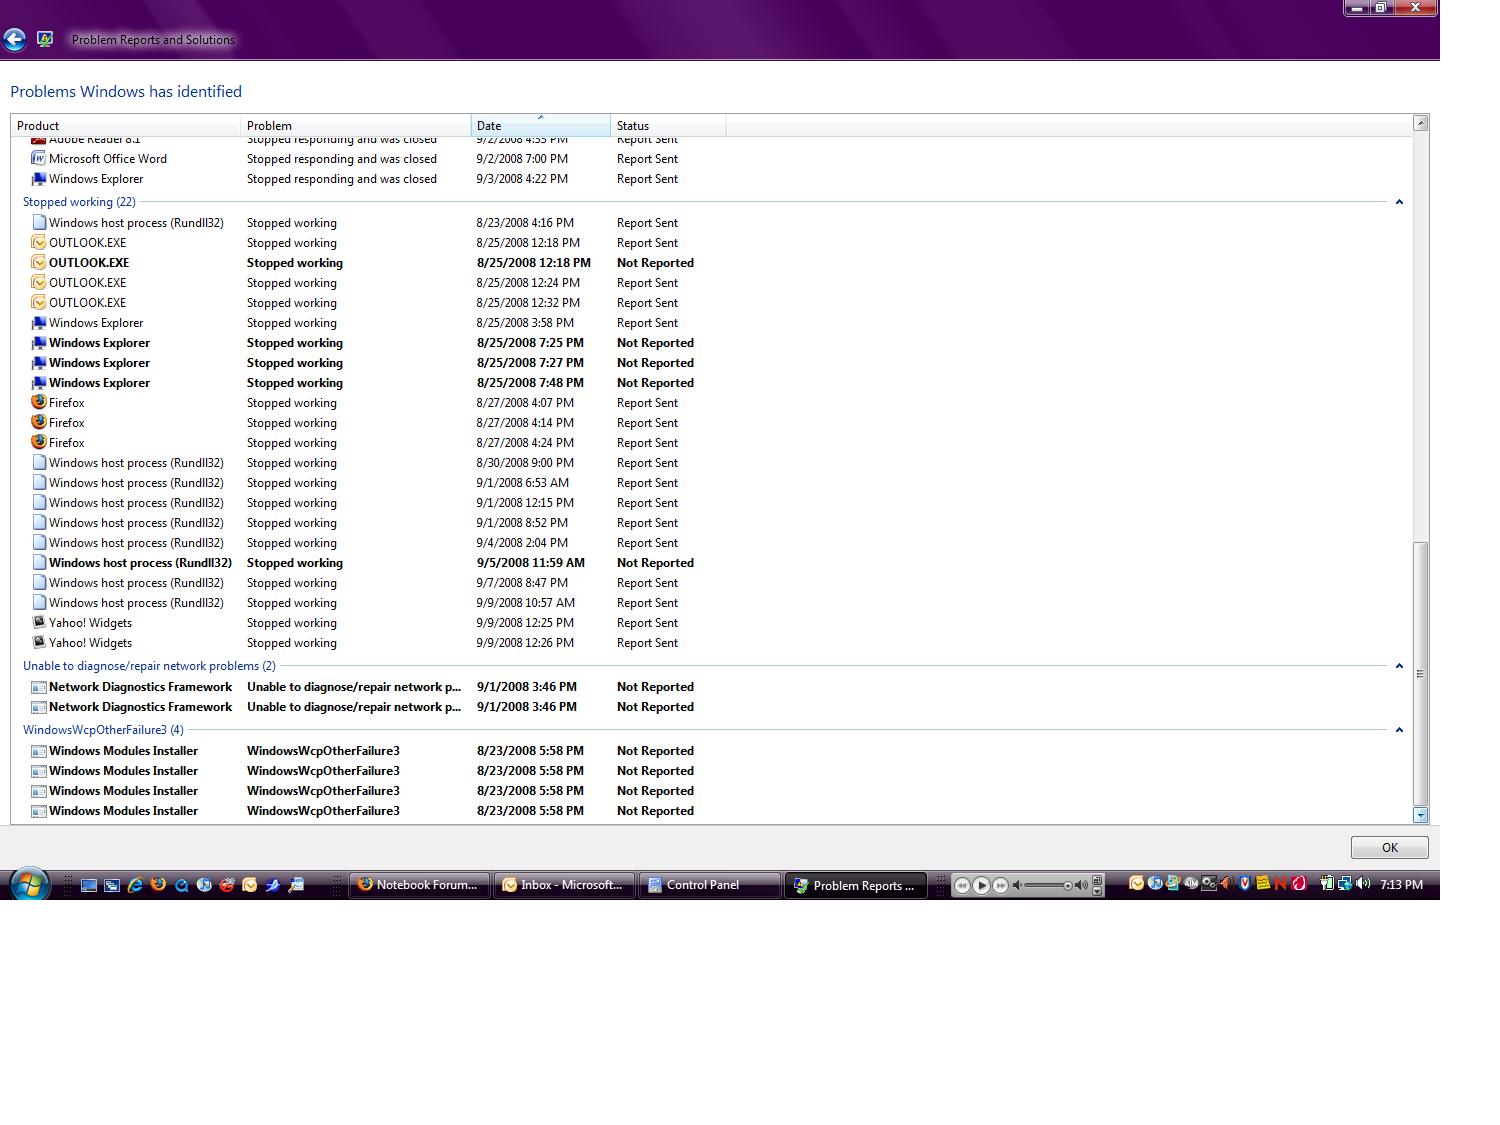
Task: Click the OK button
Action: tap(1389, 847)
